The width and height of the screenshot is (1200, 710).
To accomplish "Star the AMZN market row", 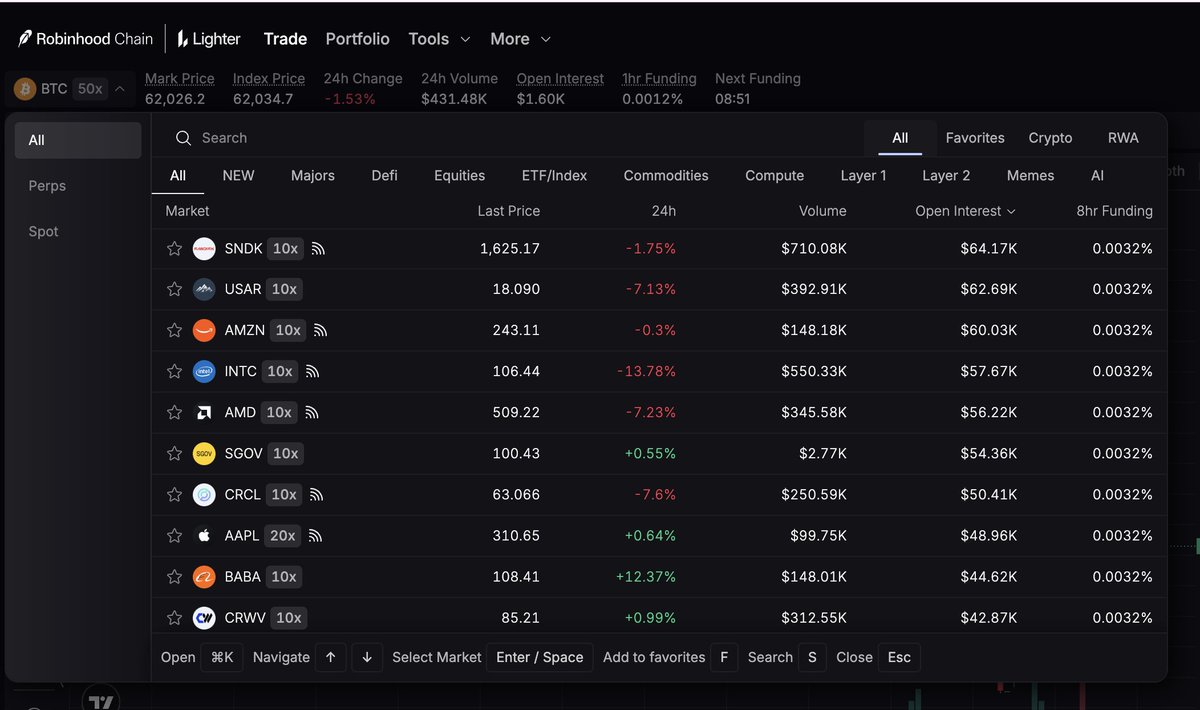I will point(174,330).
